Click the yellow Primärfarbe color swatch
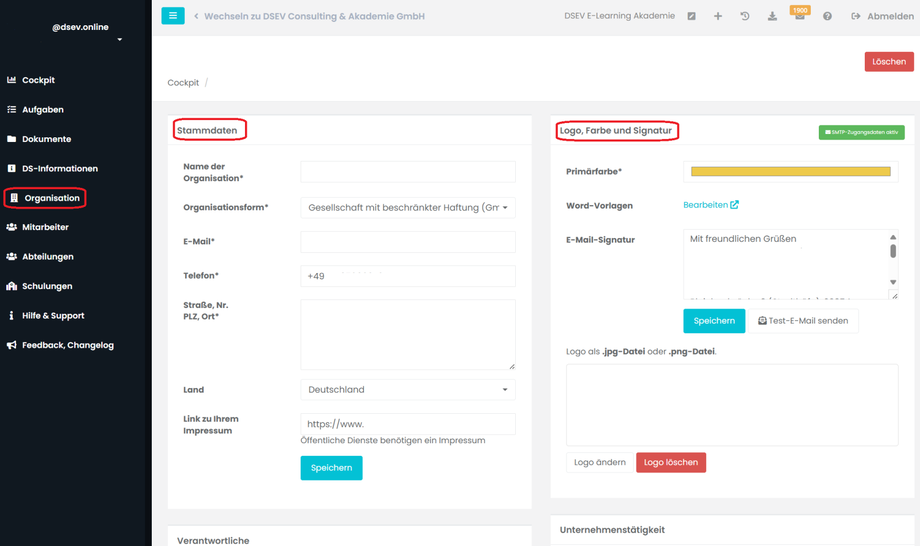The width and height of the screenshot is (920, 546). pos(790,172)
